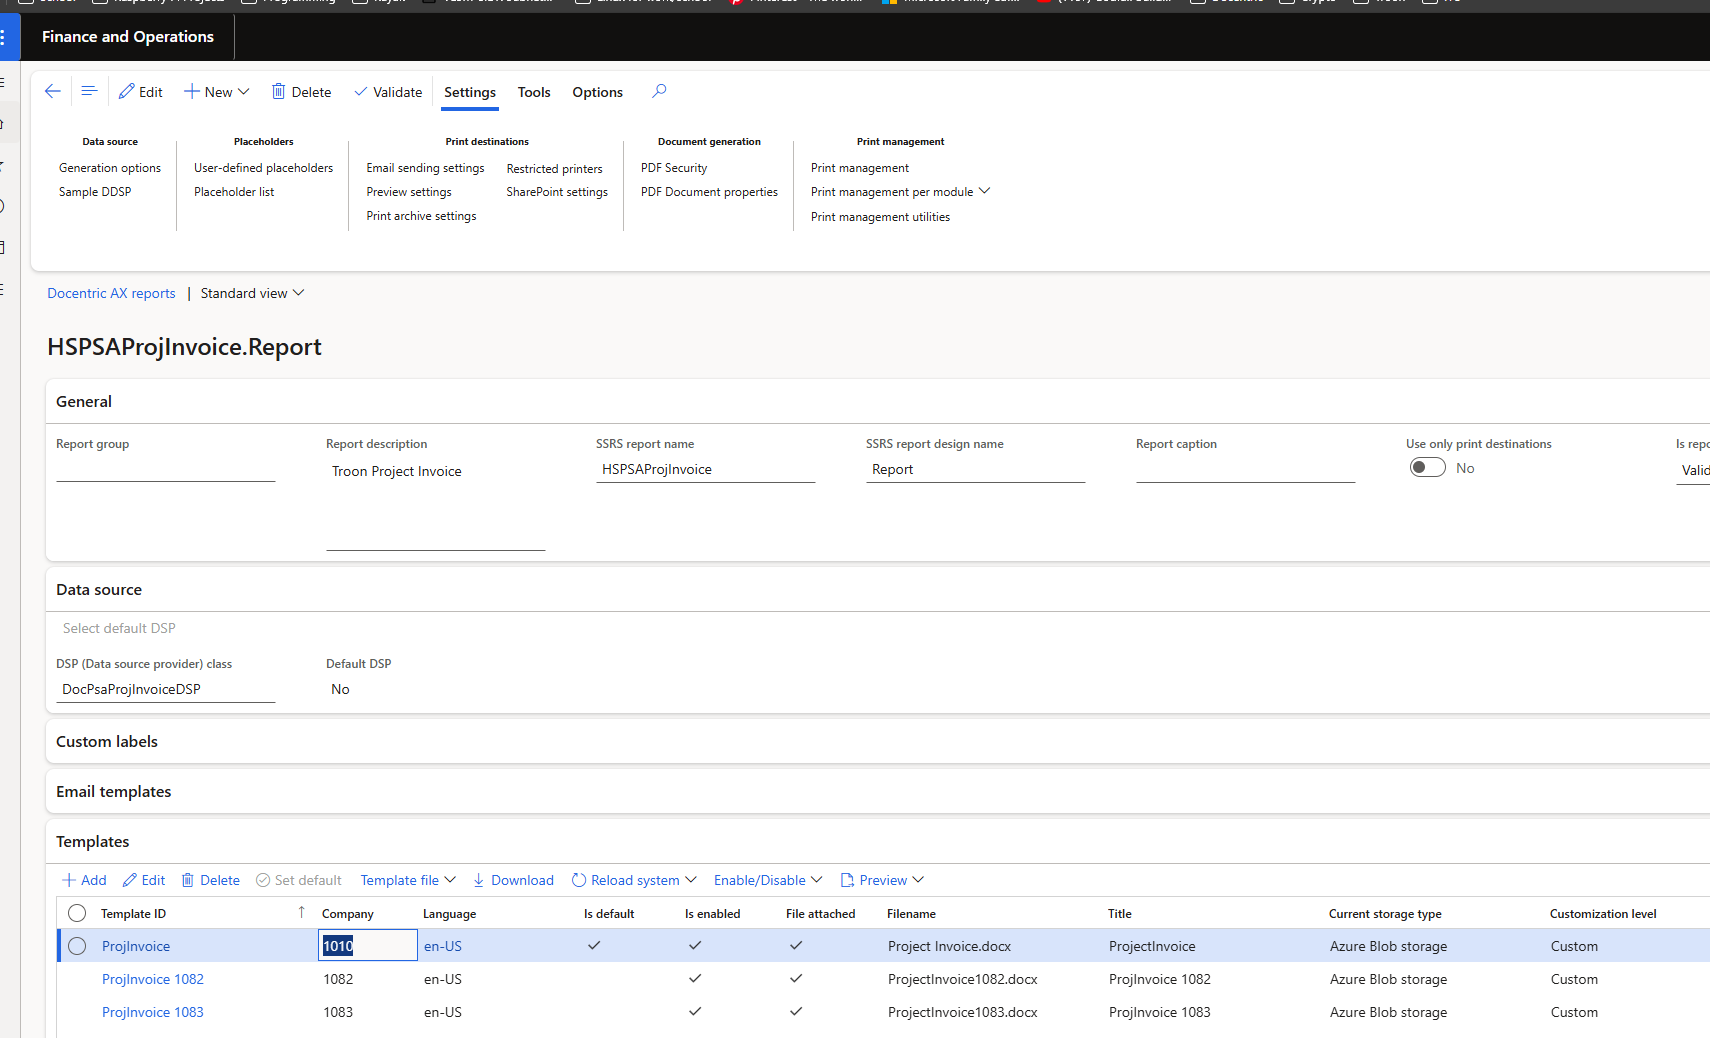
Task: Select all templates via header circle
Action: 77,913
